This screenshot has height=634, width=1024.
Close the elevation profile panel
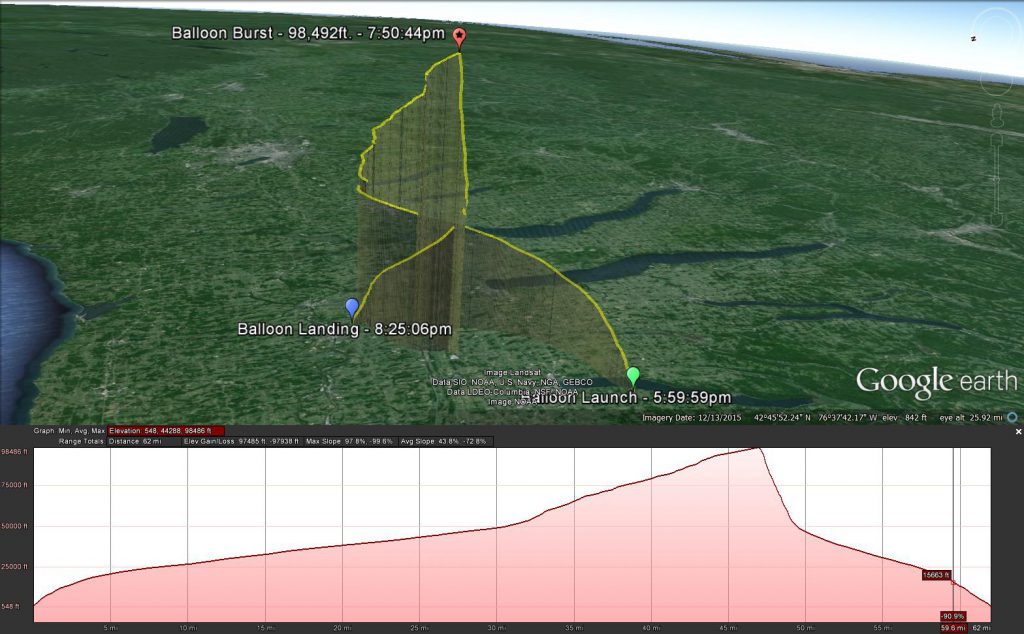(1018, 431)
